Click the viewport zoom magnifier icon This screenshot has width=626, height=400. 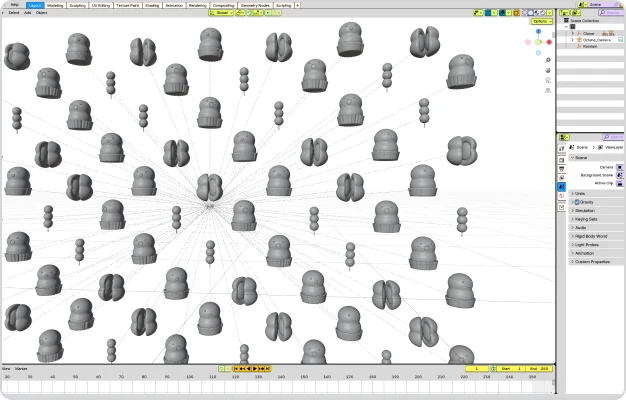(x=548, y=60)
